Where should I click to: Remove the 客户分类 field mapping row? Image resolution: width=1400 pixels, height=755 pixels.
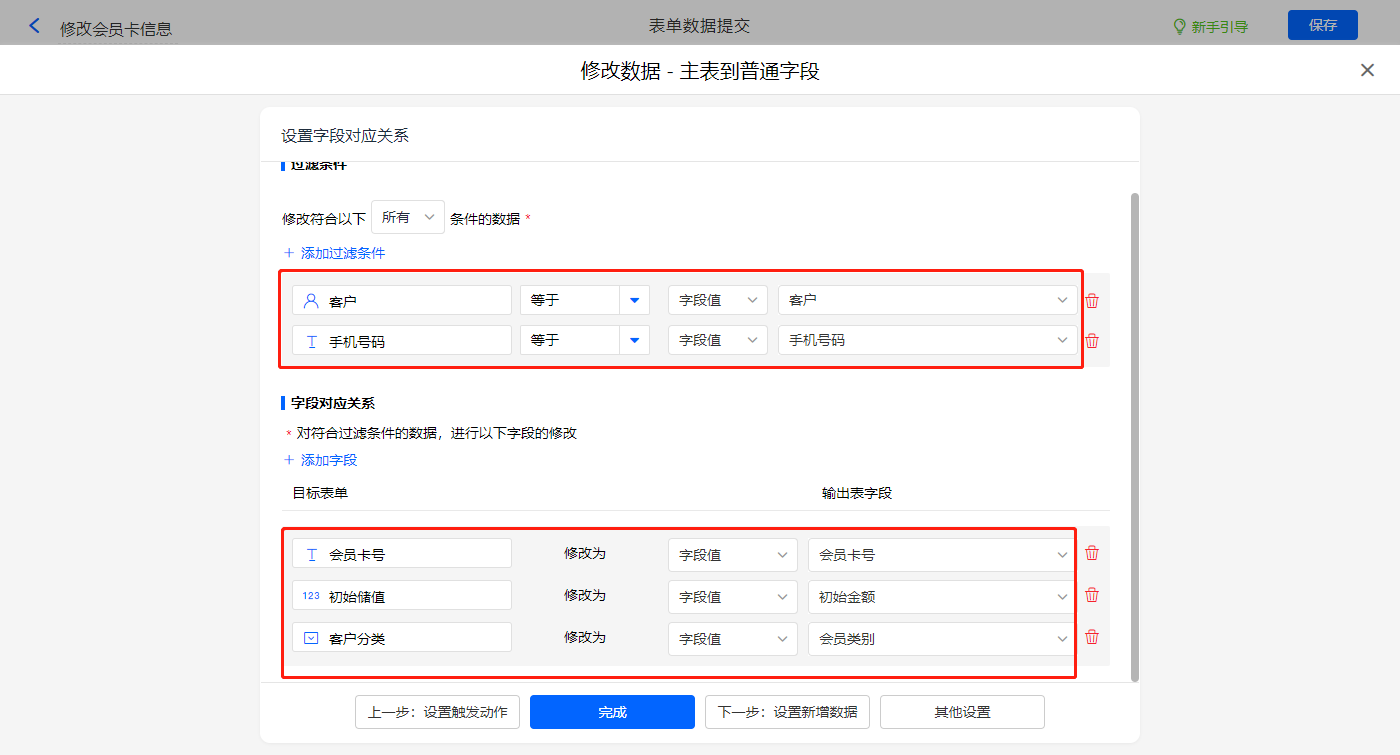[1092, 637]
